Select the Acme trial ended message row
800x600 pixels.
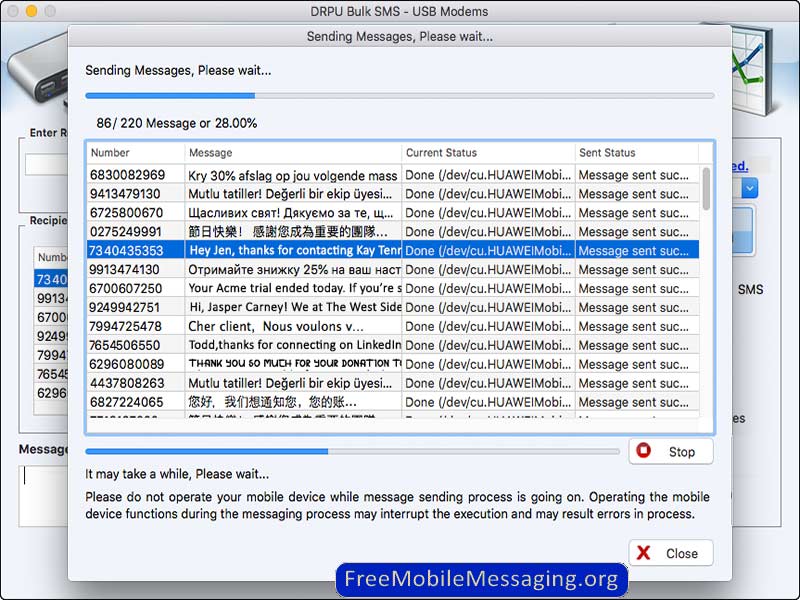(294, 289)
